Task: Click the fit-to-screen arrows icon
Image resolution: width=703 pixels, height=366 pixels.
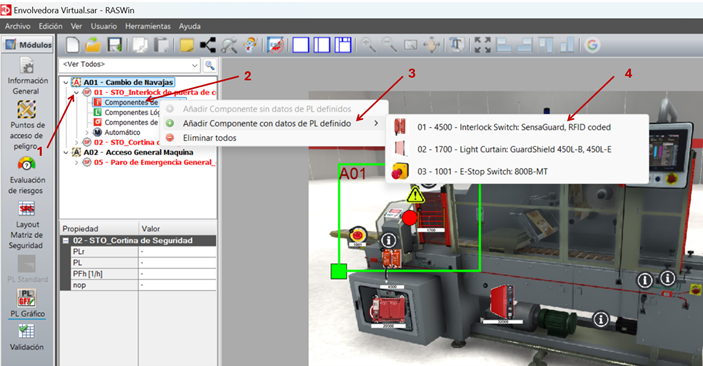Action: 482,45
